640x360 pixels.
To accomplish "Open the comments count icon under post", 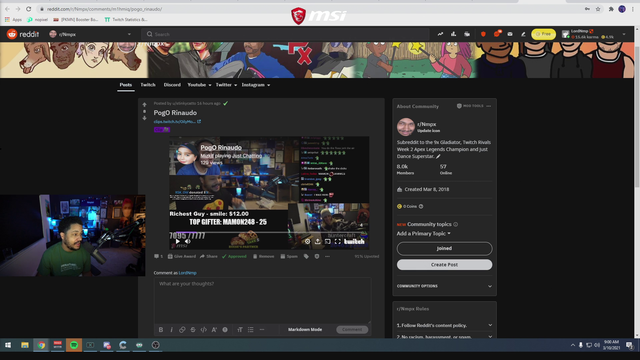I will [x=158, y=256].
